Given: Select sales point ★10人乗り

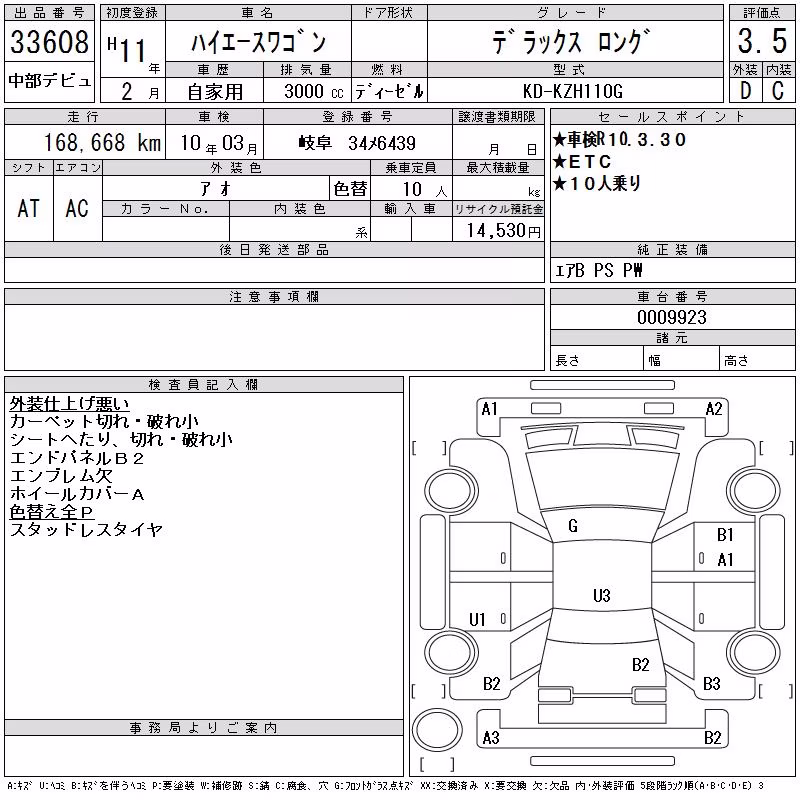Looking at the screenshot, I should pos(597,184).
